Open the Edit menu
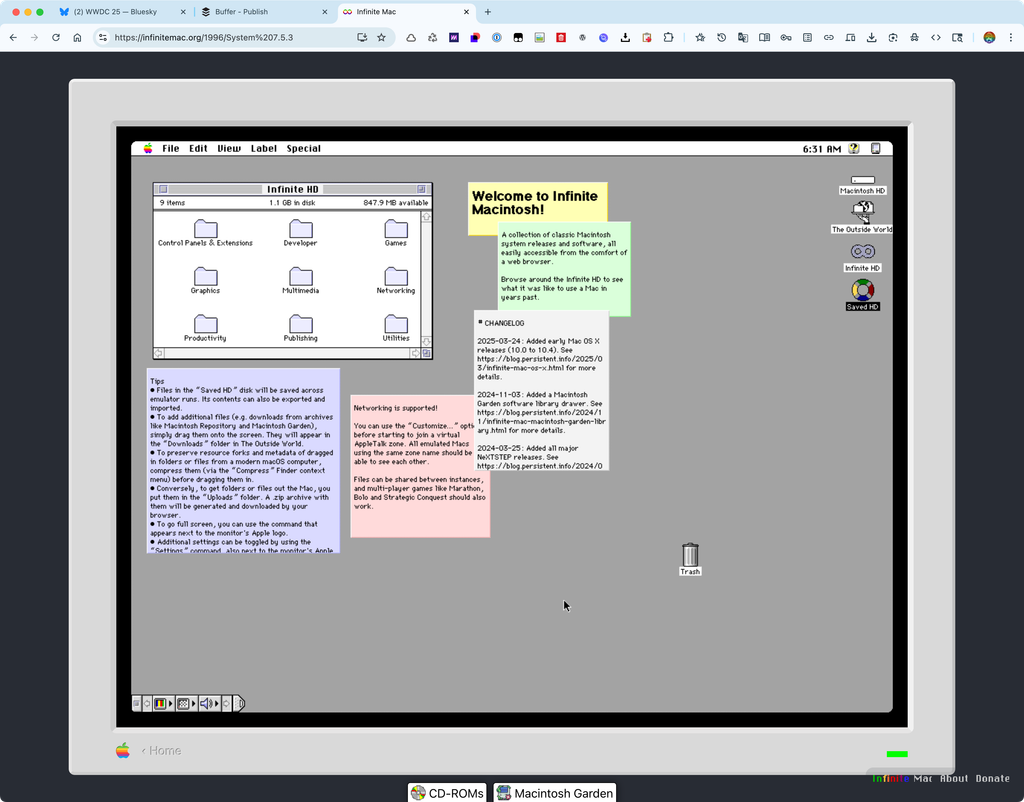 198,148
